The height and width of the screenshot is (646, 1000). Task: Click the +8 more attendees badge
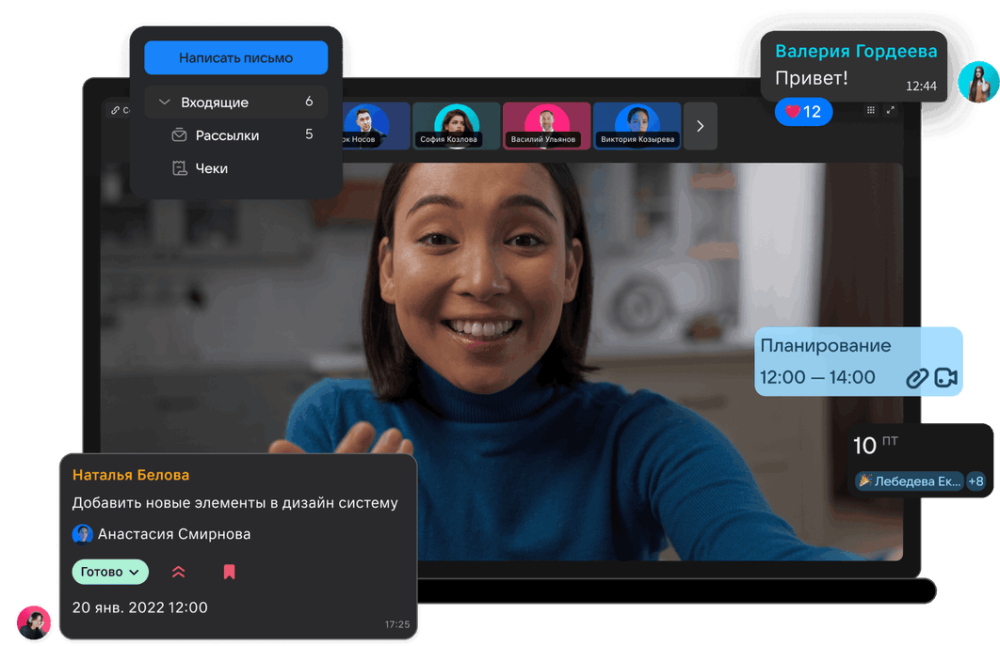tap(975, 481)
